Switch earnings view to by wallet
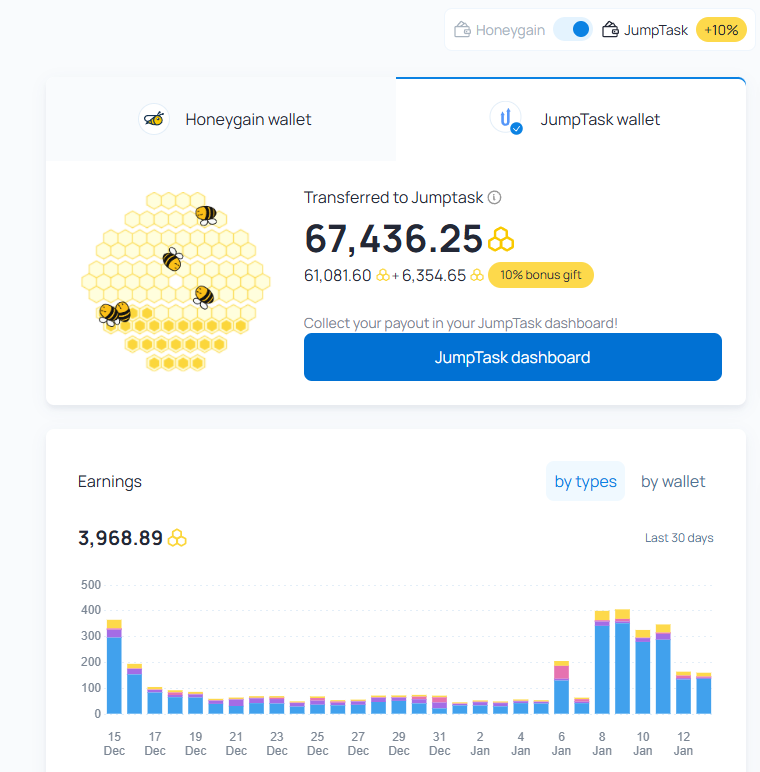Viewport: 760px width, 772px height. pyautogui.click(x=673, y=481)
